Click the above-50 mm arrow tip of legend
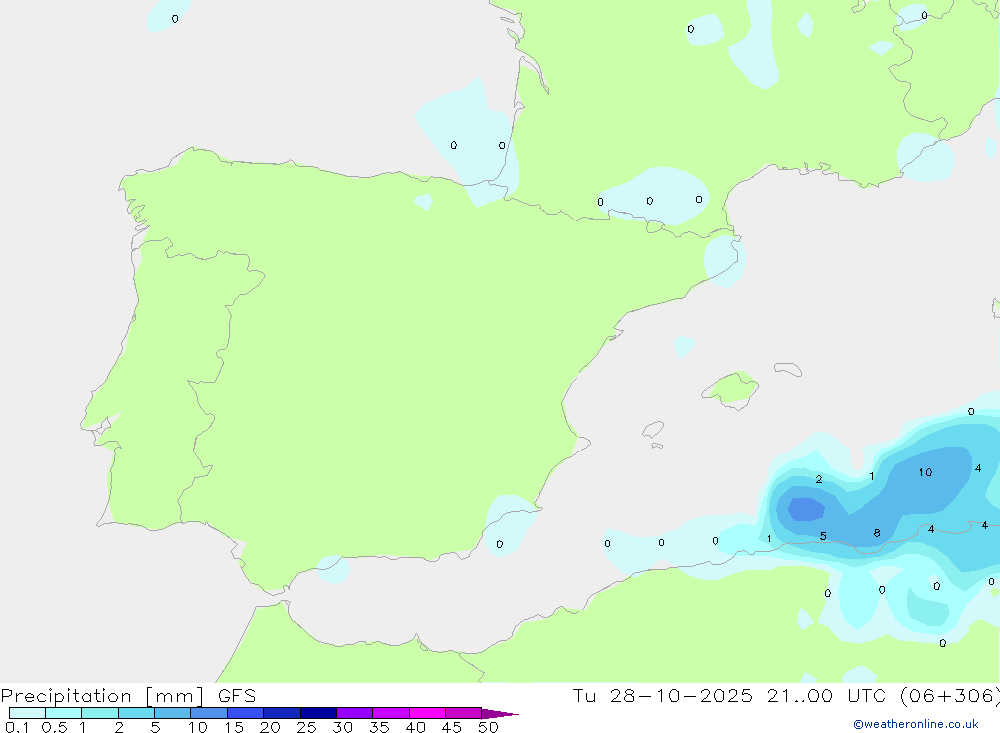Image resolution: width=1000 pixels, height=733 pixels. (499, 713)
